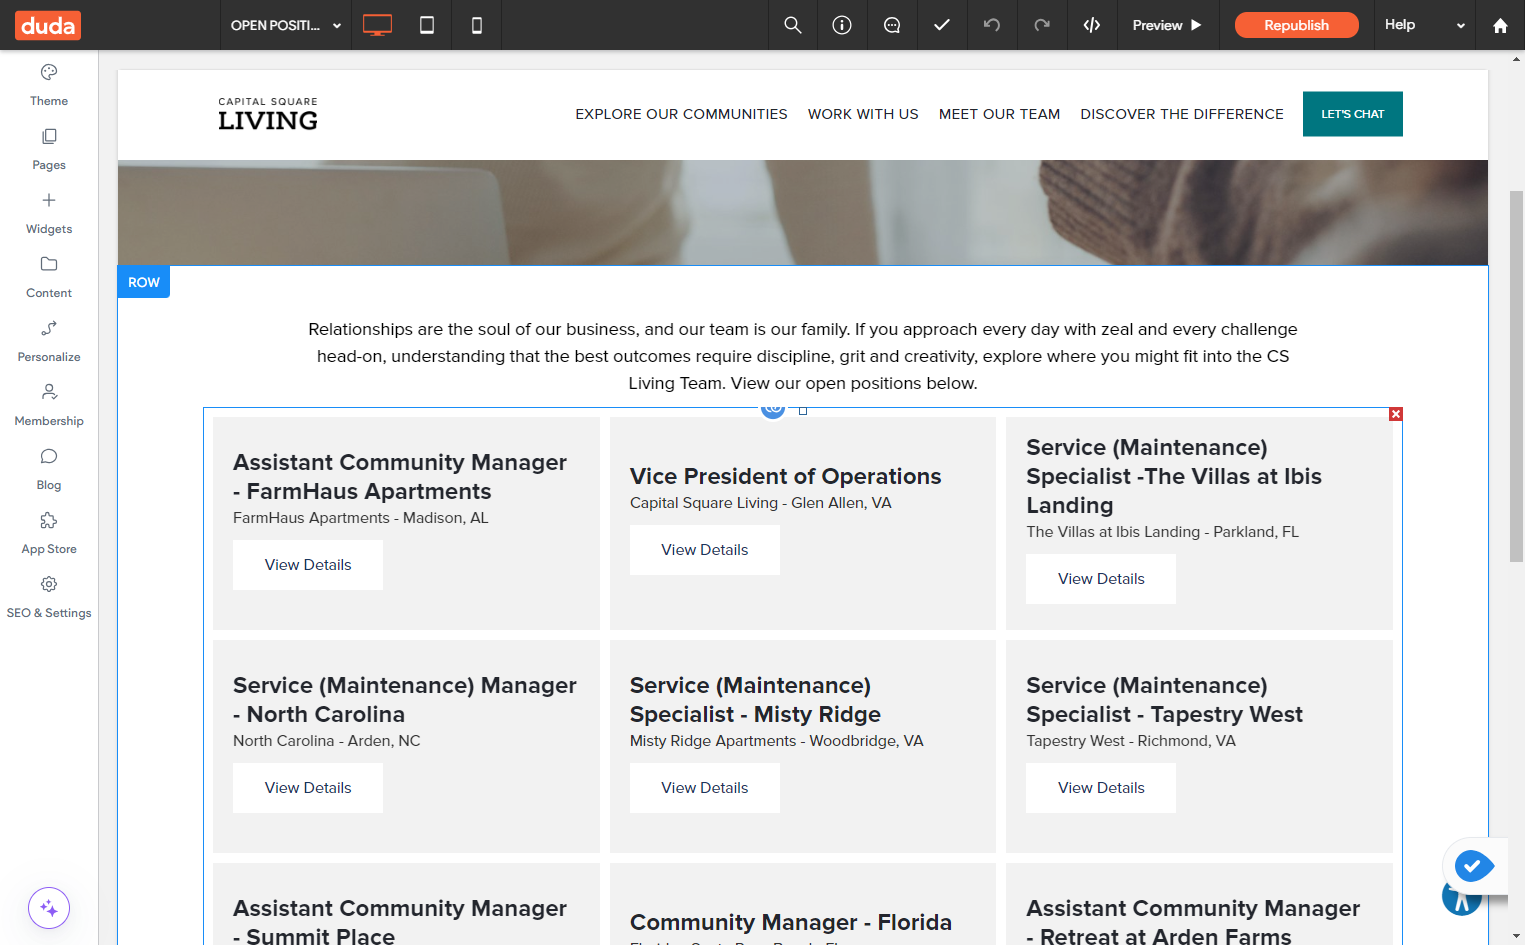The width and height of the screenshot is (1525, 945).
Task: Switch to mobile device view
Action: (477, 25)
